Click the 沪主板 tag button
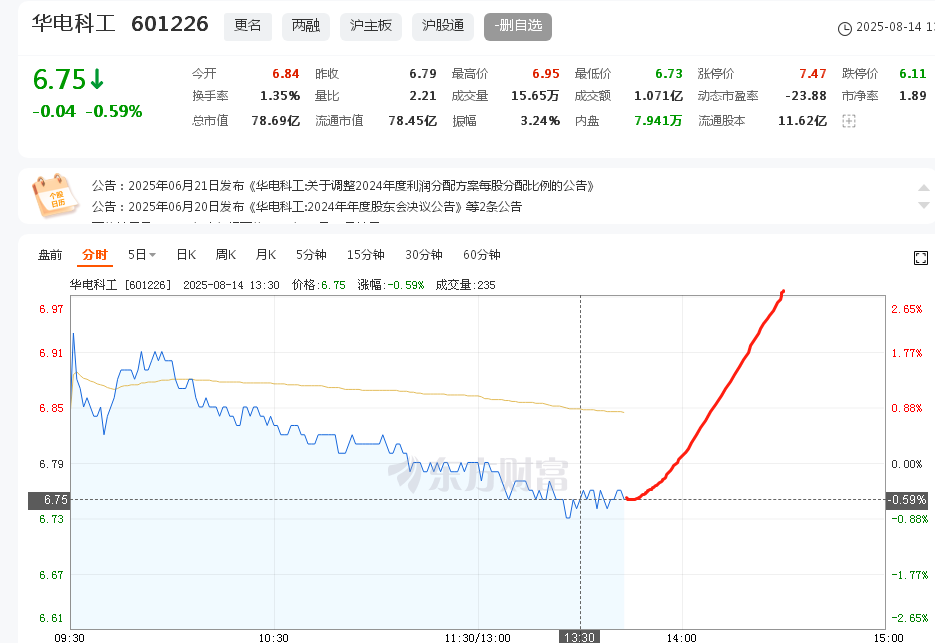The width and height of the screenshot is (935, 643). (371, 26)
